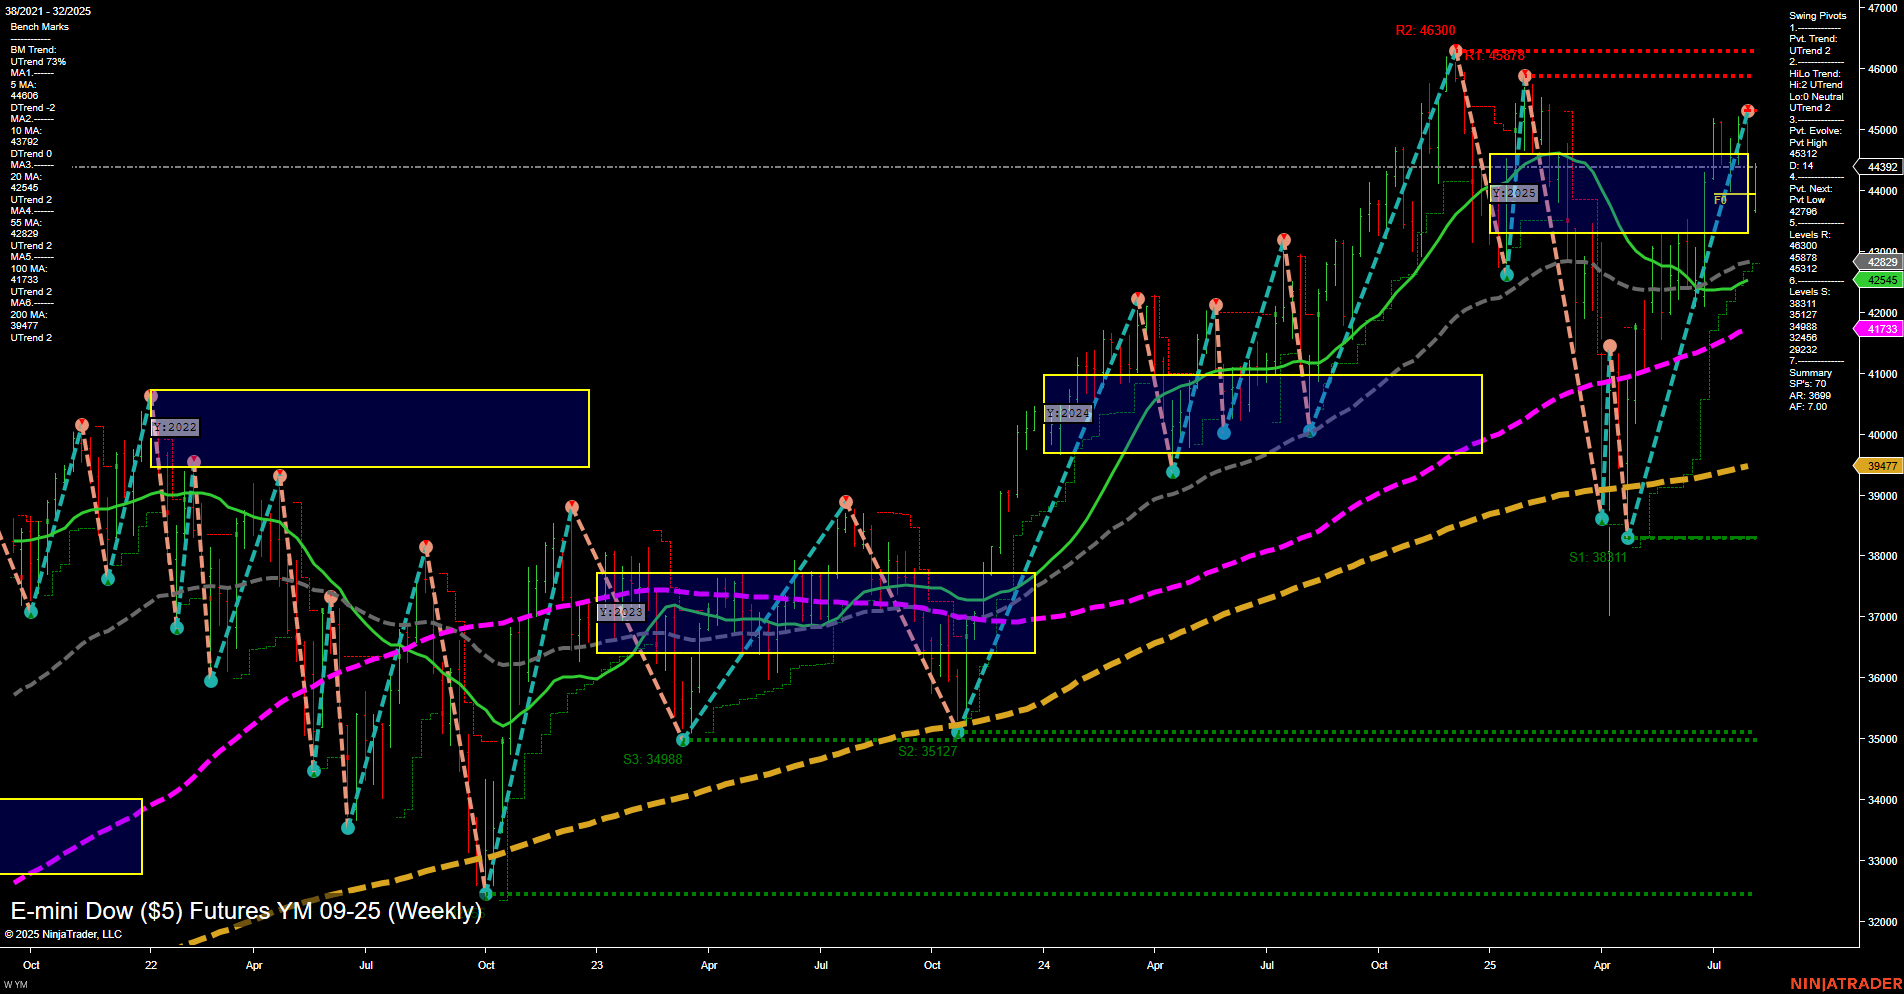This screenshot has height=994, width=1904.
Task: Click the F0 marker inside the Y:2025 box
Action: pyautogui.click(x=1720, y=199)
